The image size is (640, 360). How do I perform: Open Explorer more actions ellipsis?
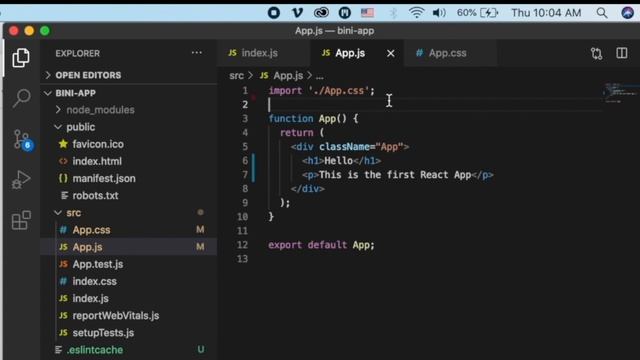coord(197,53)
